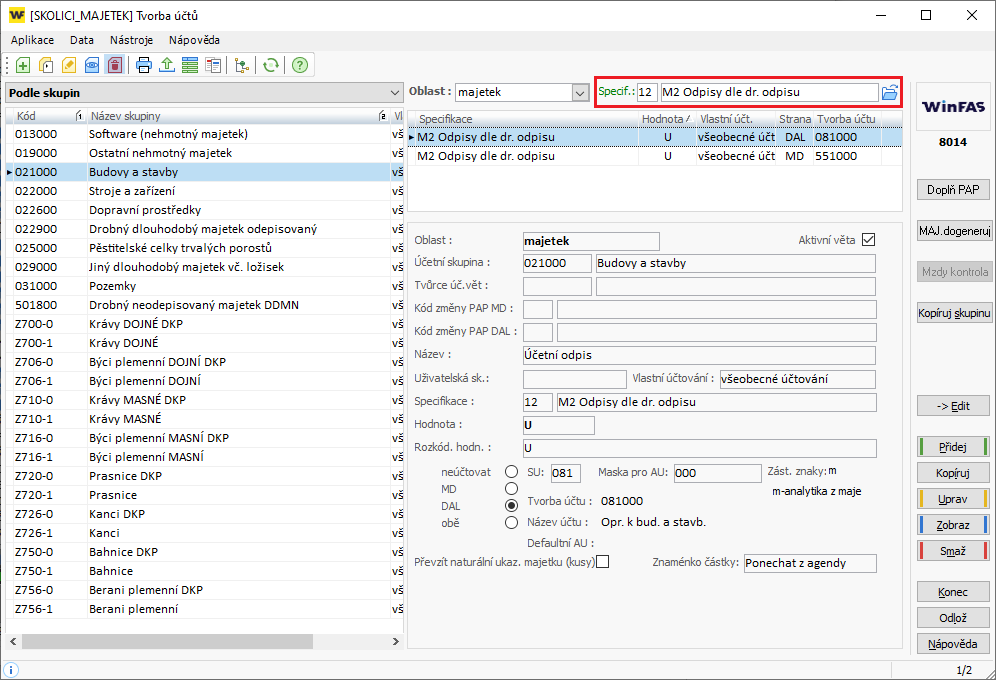Click the copy-record toolbar icon

coord(46,65)
